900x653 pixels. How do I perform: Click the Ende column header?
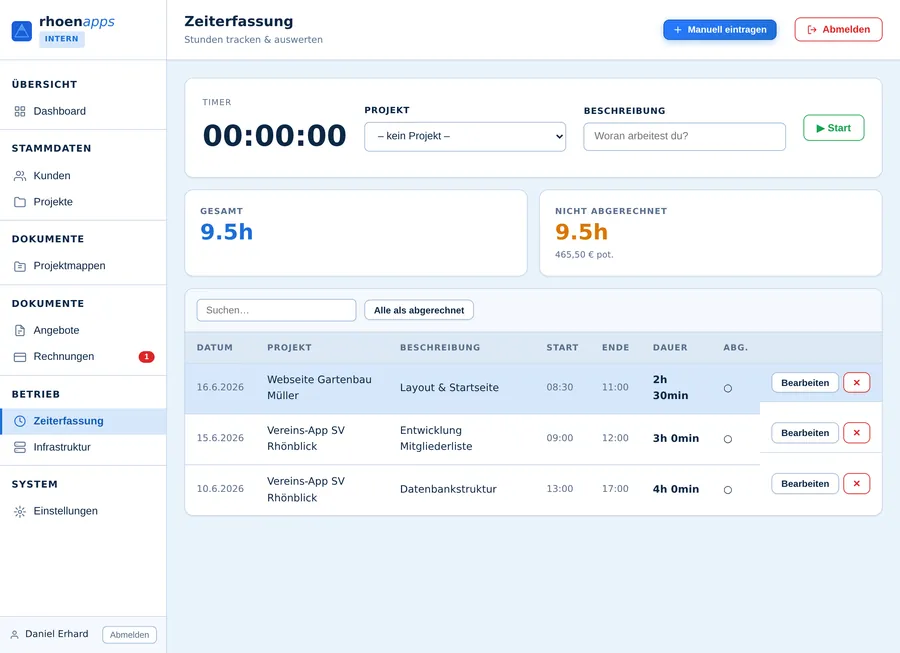[x=615, y=348]
